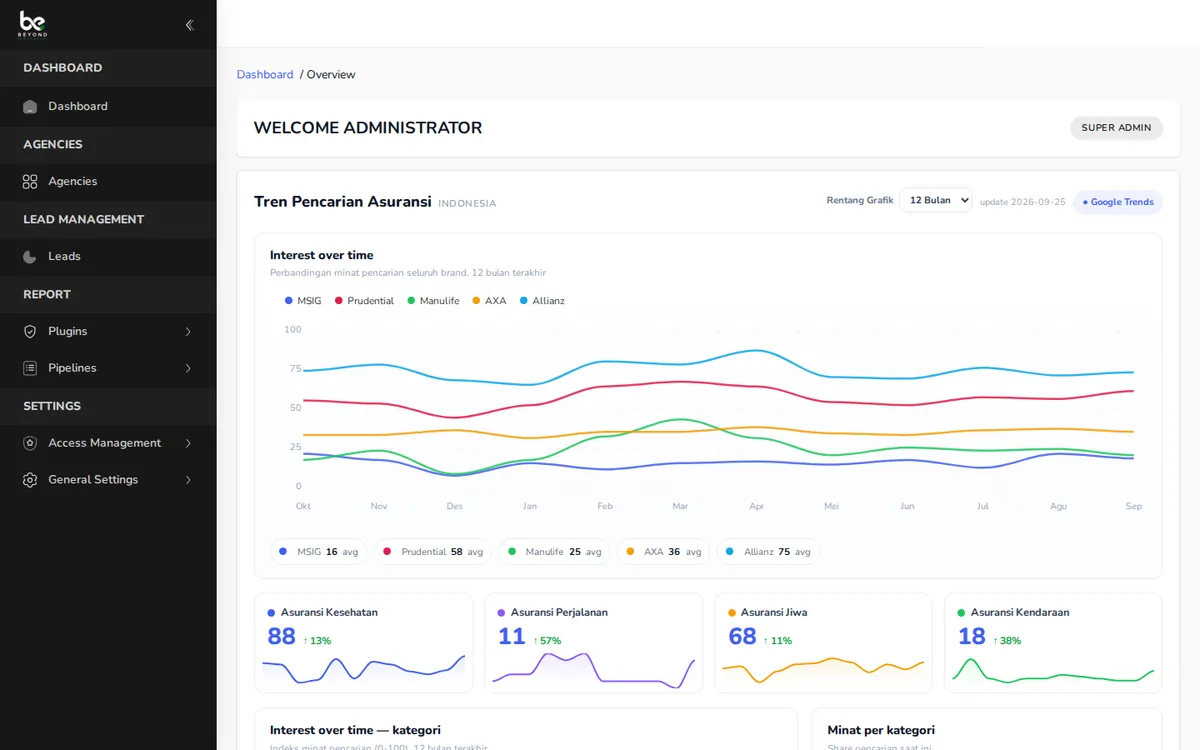Click the Access Management badge icon
Screen dimensions: 1200x750
(30, 443)
